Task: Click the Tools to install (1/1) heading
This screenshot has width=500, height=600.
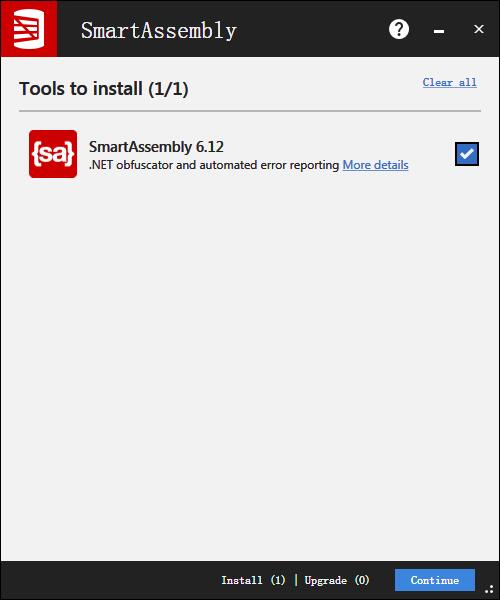Action: pos(104,89)
